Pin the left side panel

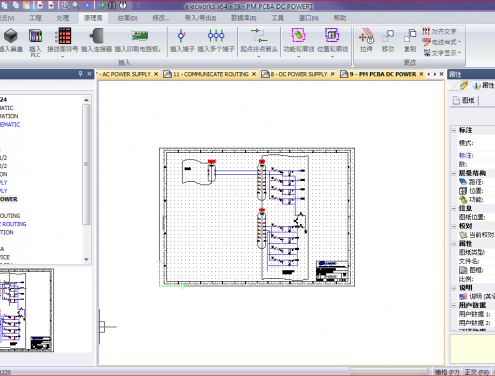(x=80, y=74)
